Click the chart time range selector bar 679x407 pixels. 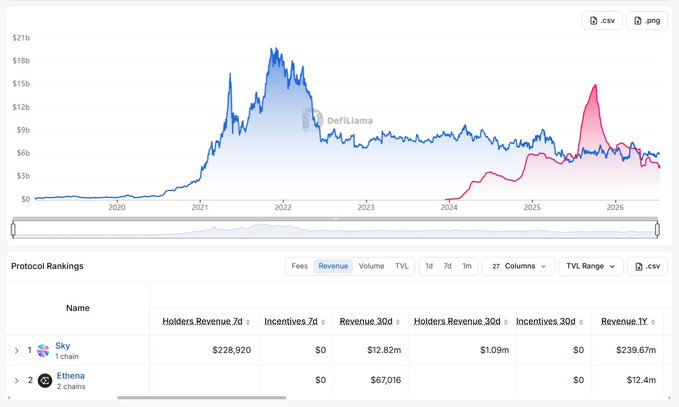pyautogui.click(x=335, y=229)
